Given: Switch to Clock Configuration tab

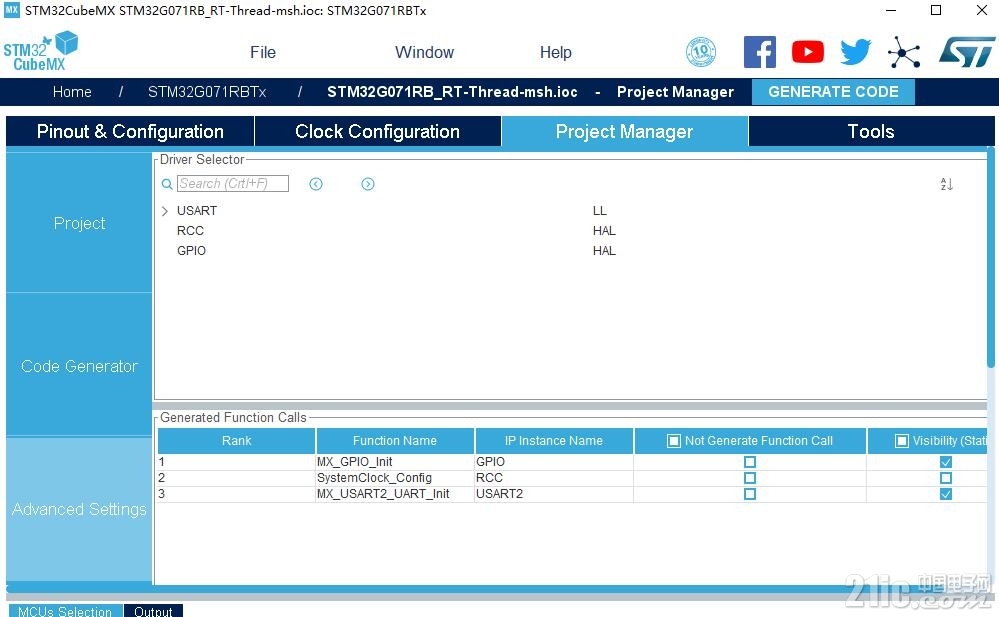Looking at the screenshot, I should [x=377, y=131].
